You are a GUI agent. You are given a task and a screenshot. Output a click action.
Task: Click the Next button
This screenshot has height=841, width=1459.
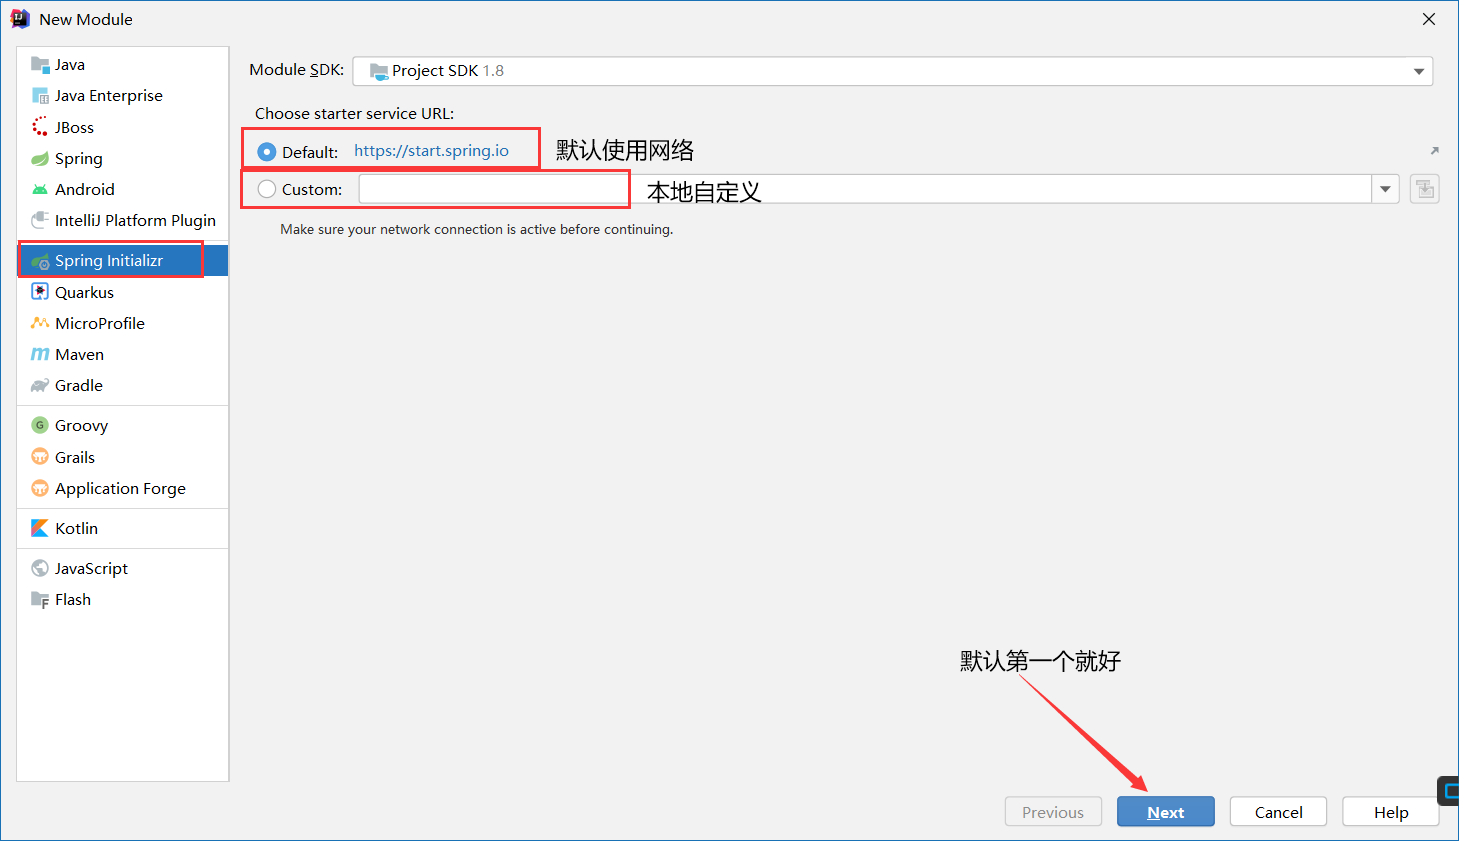[1165, 812]
